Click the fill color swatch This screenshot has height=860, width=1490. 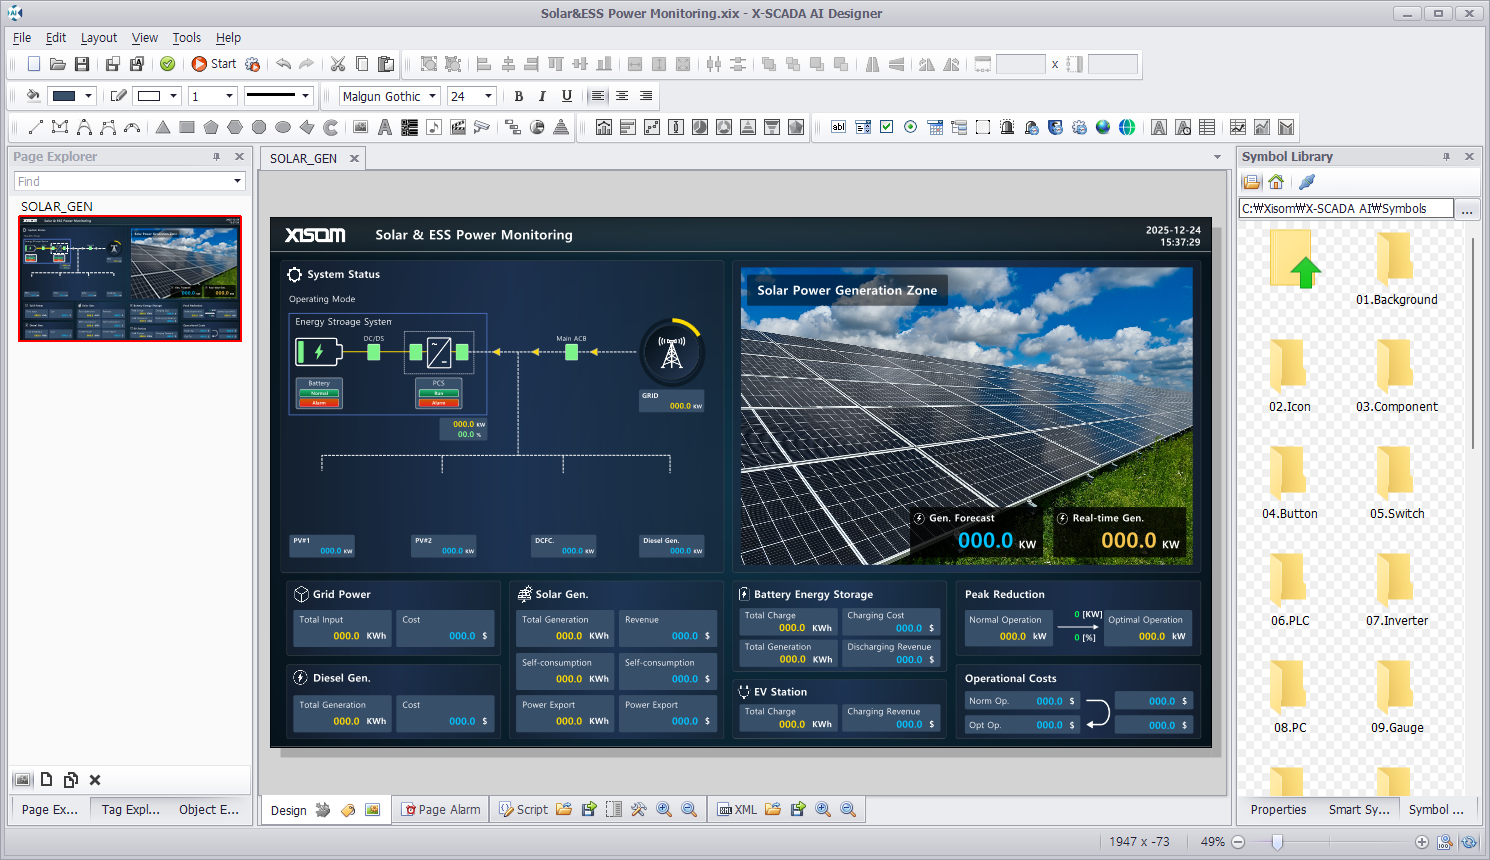[64, 96]
